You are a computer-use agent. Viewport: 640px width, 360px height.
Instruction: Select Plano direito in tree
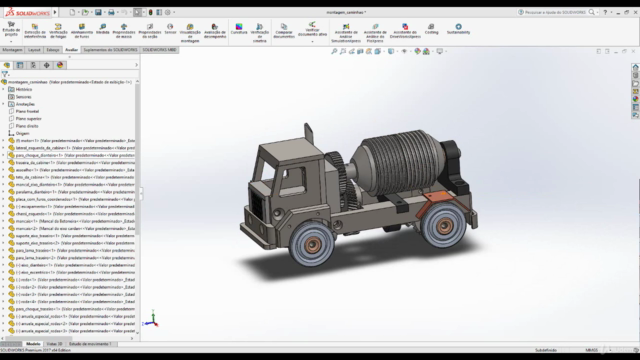[x=27, y=126]
